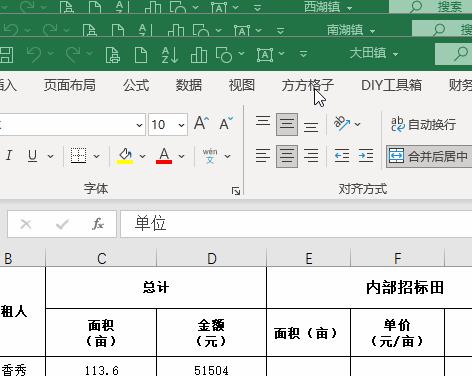Select the column C header
472x376 pixels.
101,258
